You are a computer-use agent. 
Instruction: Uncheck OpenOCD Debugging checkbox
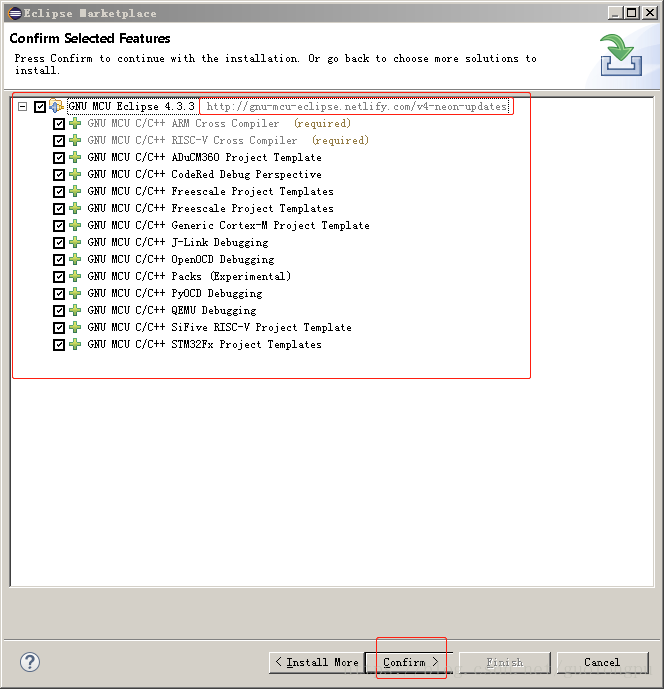click(58, 260)
